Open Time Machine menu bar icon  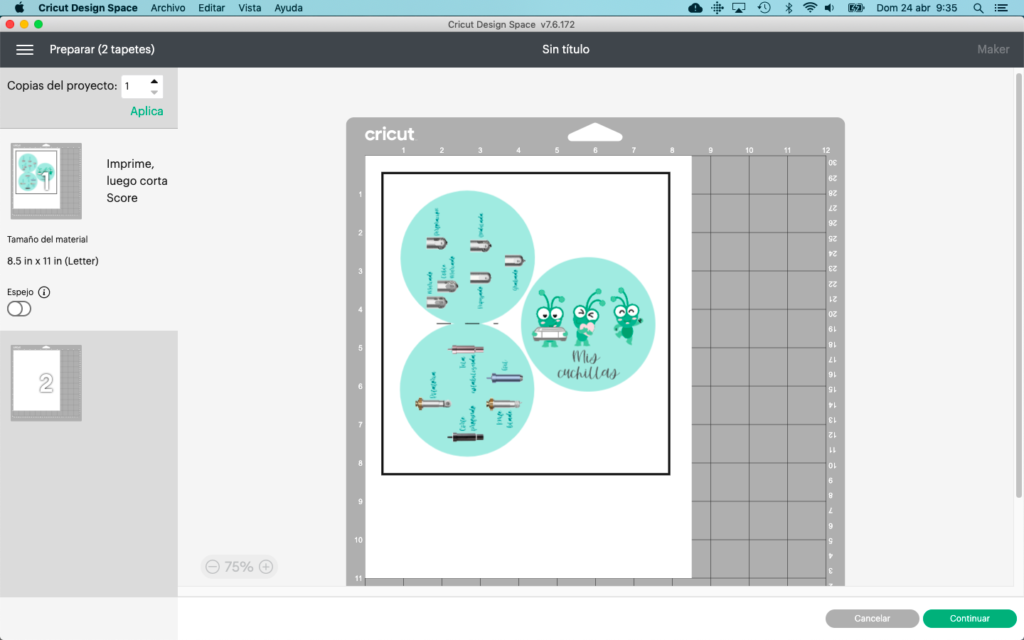pyautogui.click(x=764, y=8)
